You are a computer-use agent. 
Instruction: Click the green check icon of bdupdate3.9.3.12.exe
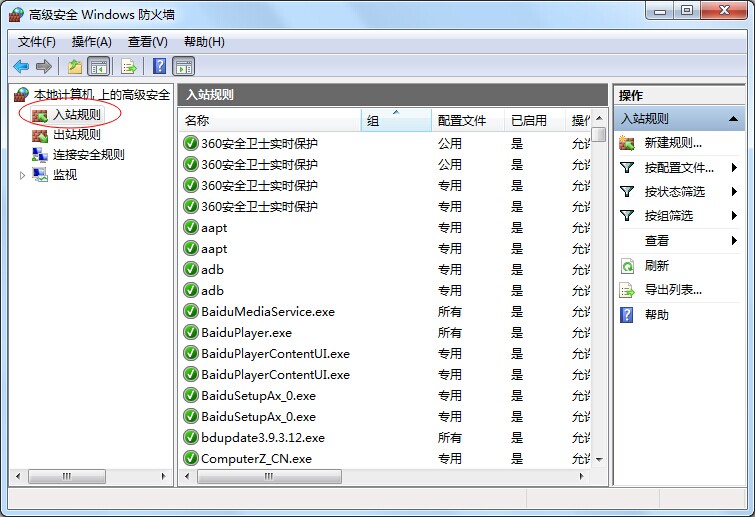point(191,437)
